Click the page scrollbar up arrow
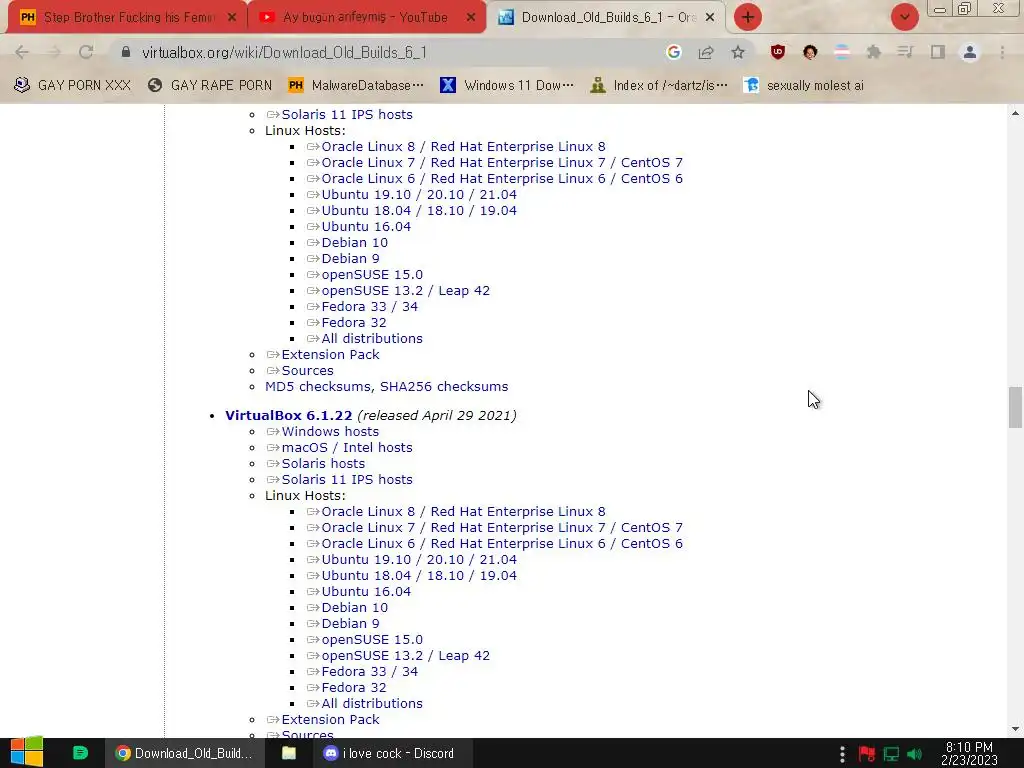 (1015, 114)
